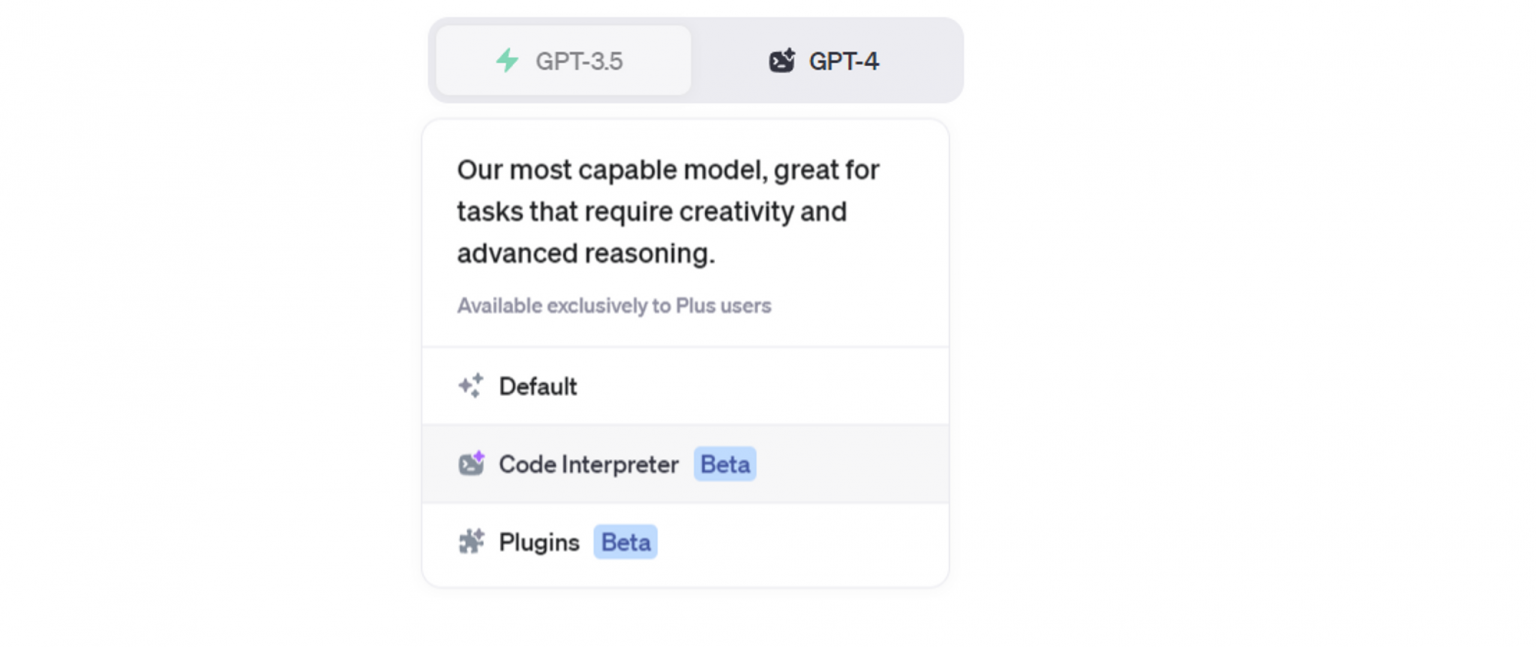Select the sparkles icon next to Default

click(x=472, y=385)
